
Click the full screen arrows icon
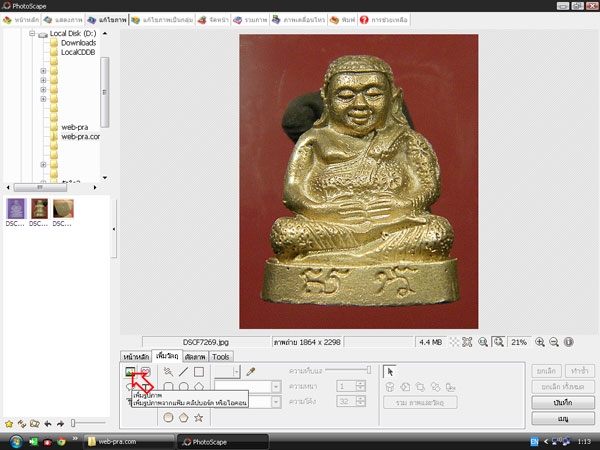(x=467, y=342)
